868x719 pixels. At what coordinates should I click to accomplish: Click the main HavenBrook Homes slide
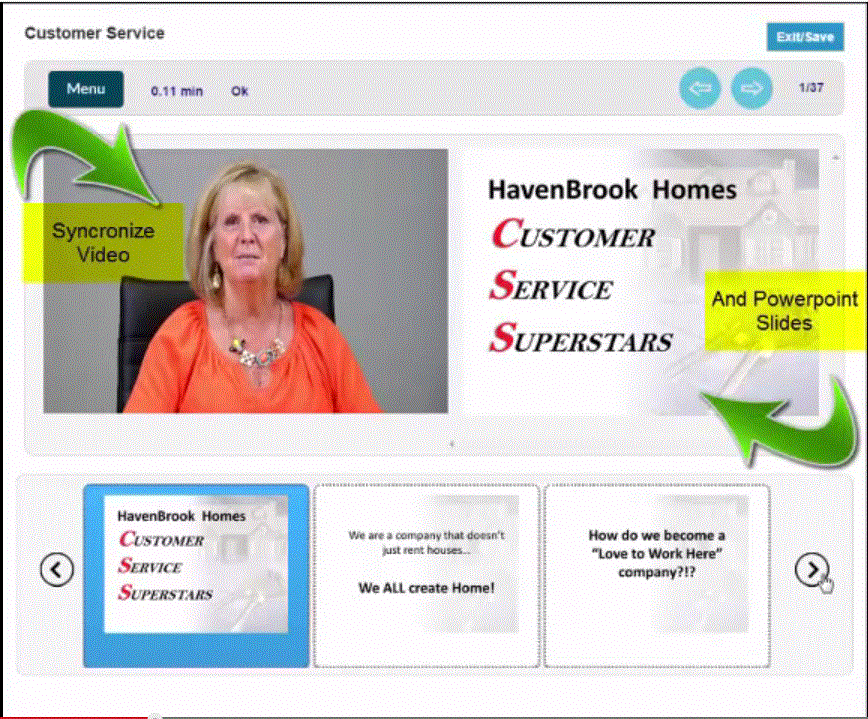[x=640, y=281]
